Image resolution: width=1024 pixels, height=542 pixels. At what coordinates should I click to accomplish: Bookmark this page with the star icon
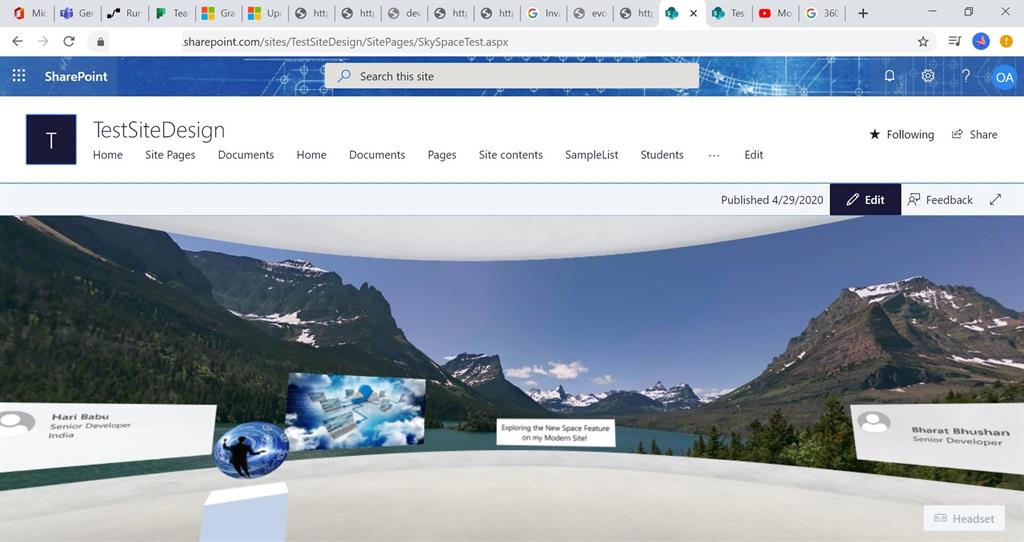(x=923, y=42)
